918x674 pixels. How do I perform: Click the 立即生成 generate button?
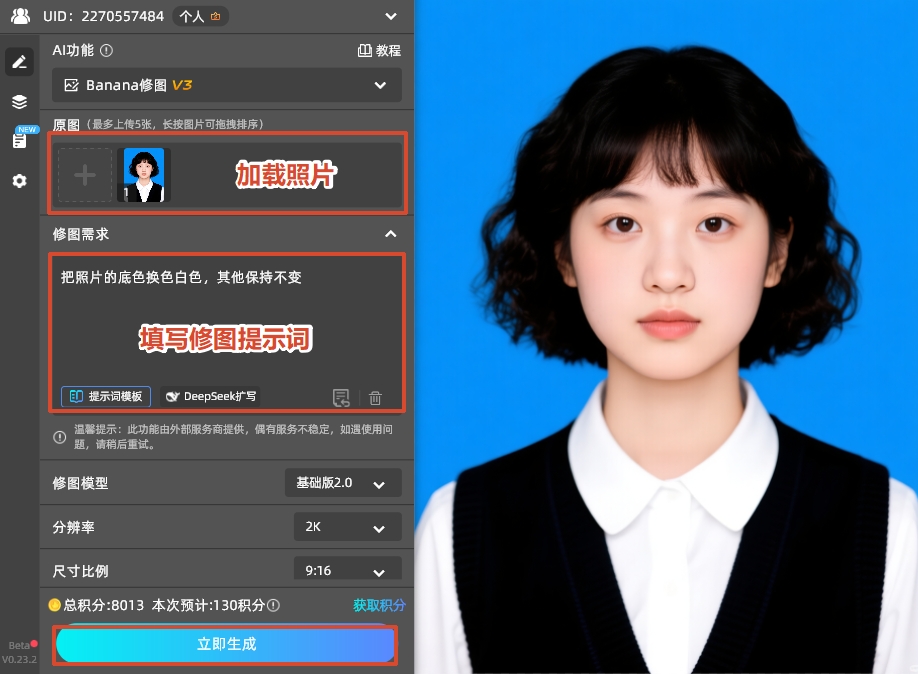click(224, 644)
